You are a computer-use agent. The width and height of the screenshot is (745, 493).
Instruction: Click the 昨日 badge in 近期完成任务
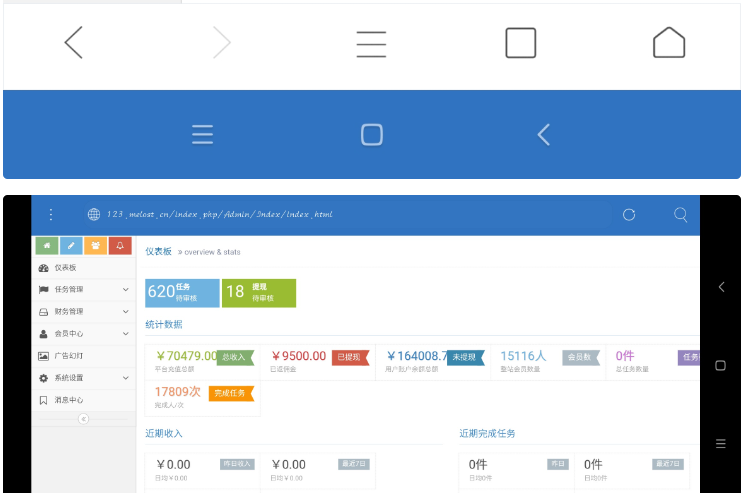558,464
